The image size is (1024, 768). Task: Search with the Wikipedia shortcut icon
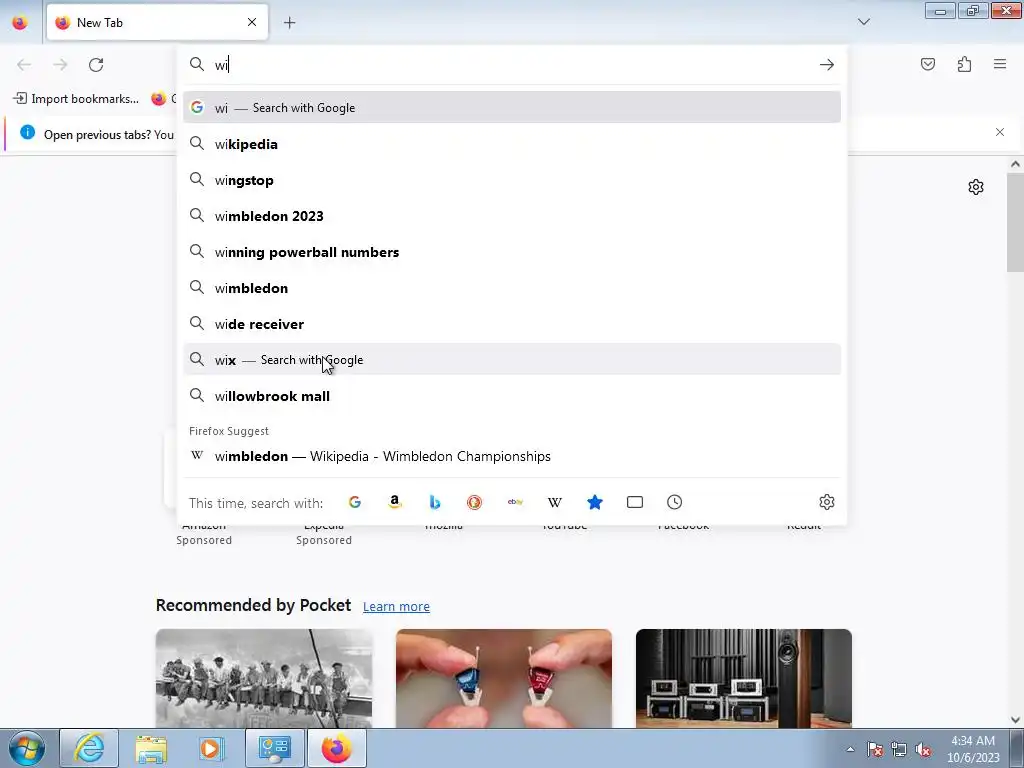point(555,502)
